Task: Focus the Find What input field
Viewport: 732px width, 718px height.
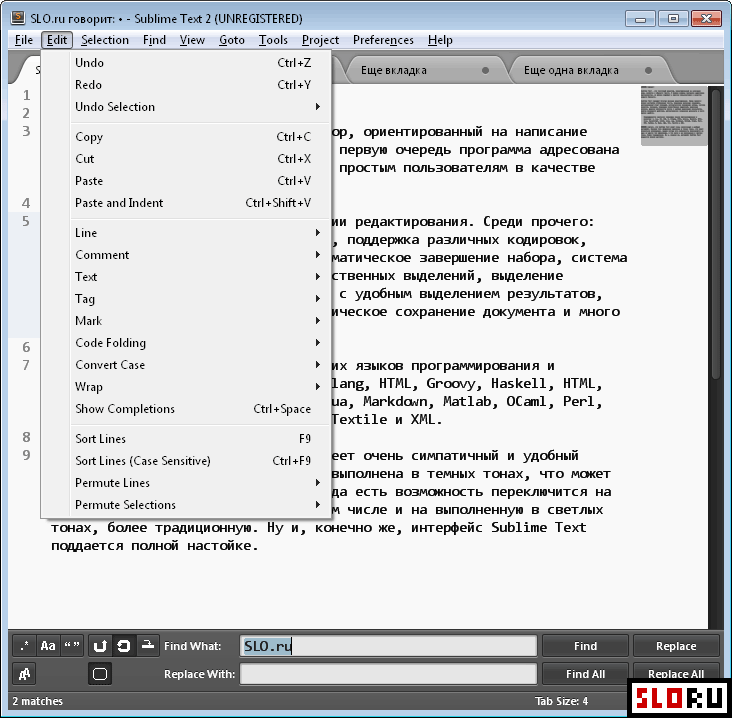Action: tap(388, 646)
